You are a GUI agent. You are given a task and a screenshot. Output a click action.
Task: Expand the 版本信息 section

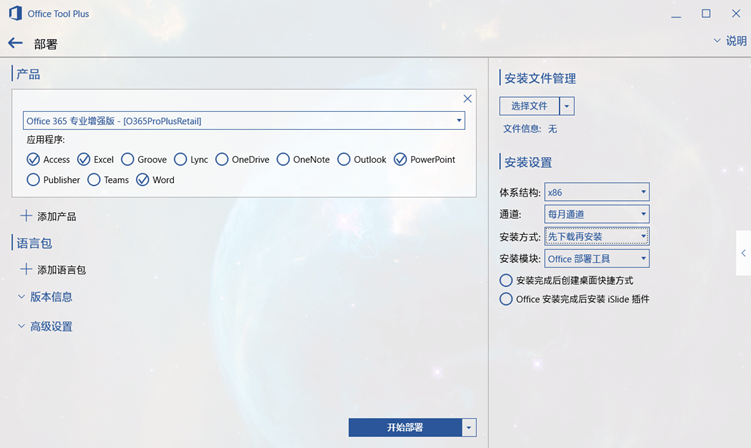point(45,297)
